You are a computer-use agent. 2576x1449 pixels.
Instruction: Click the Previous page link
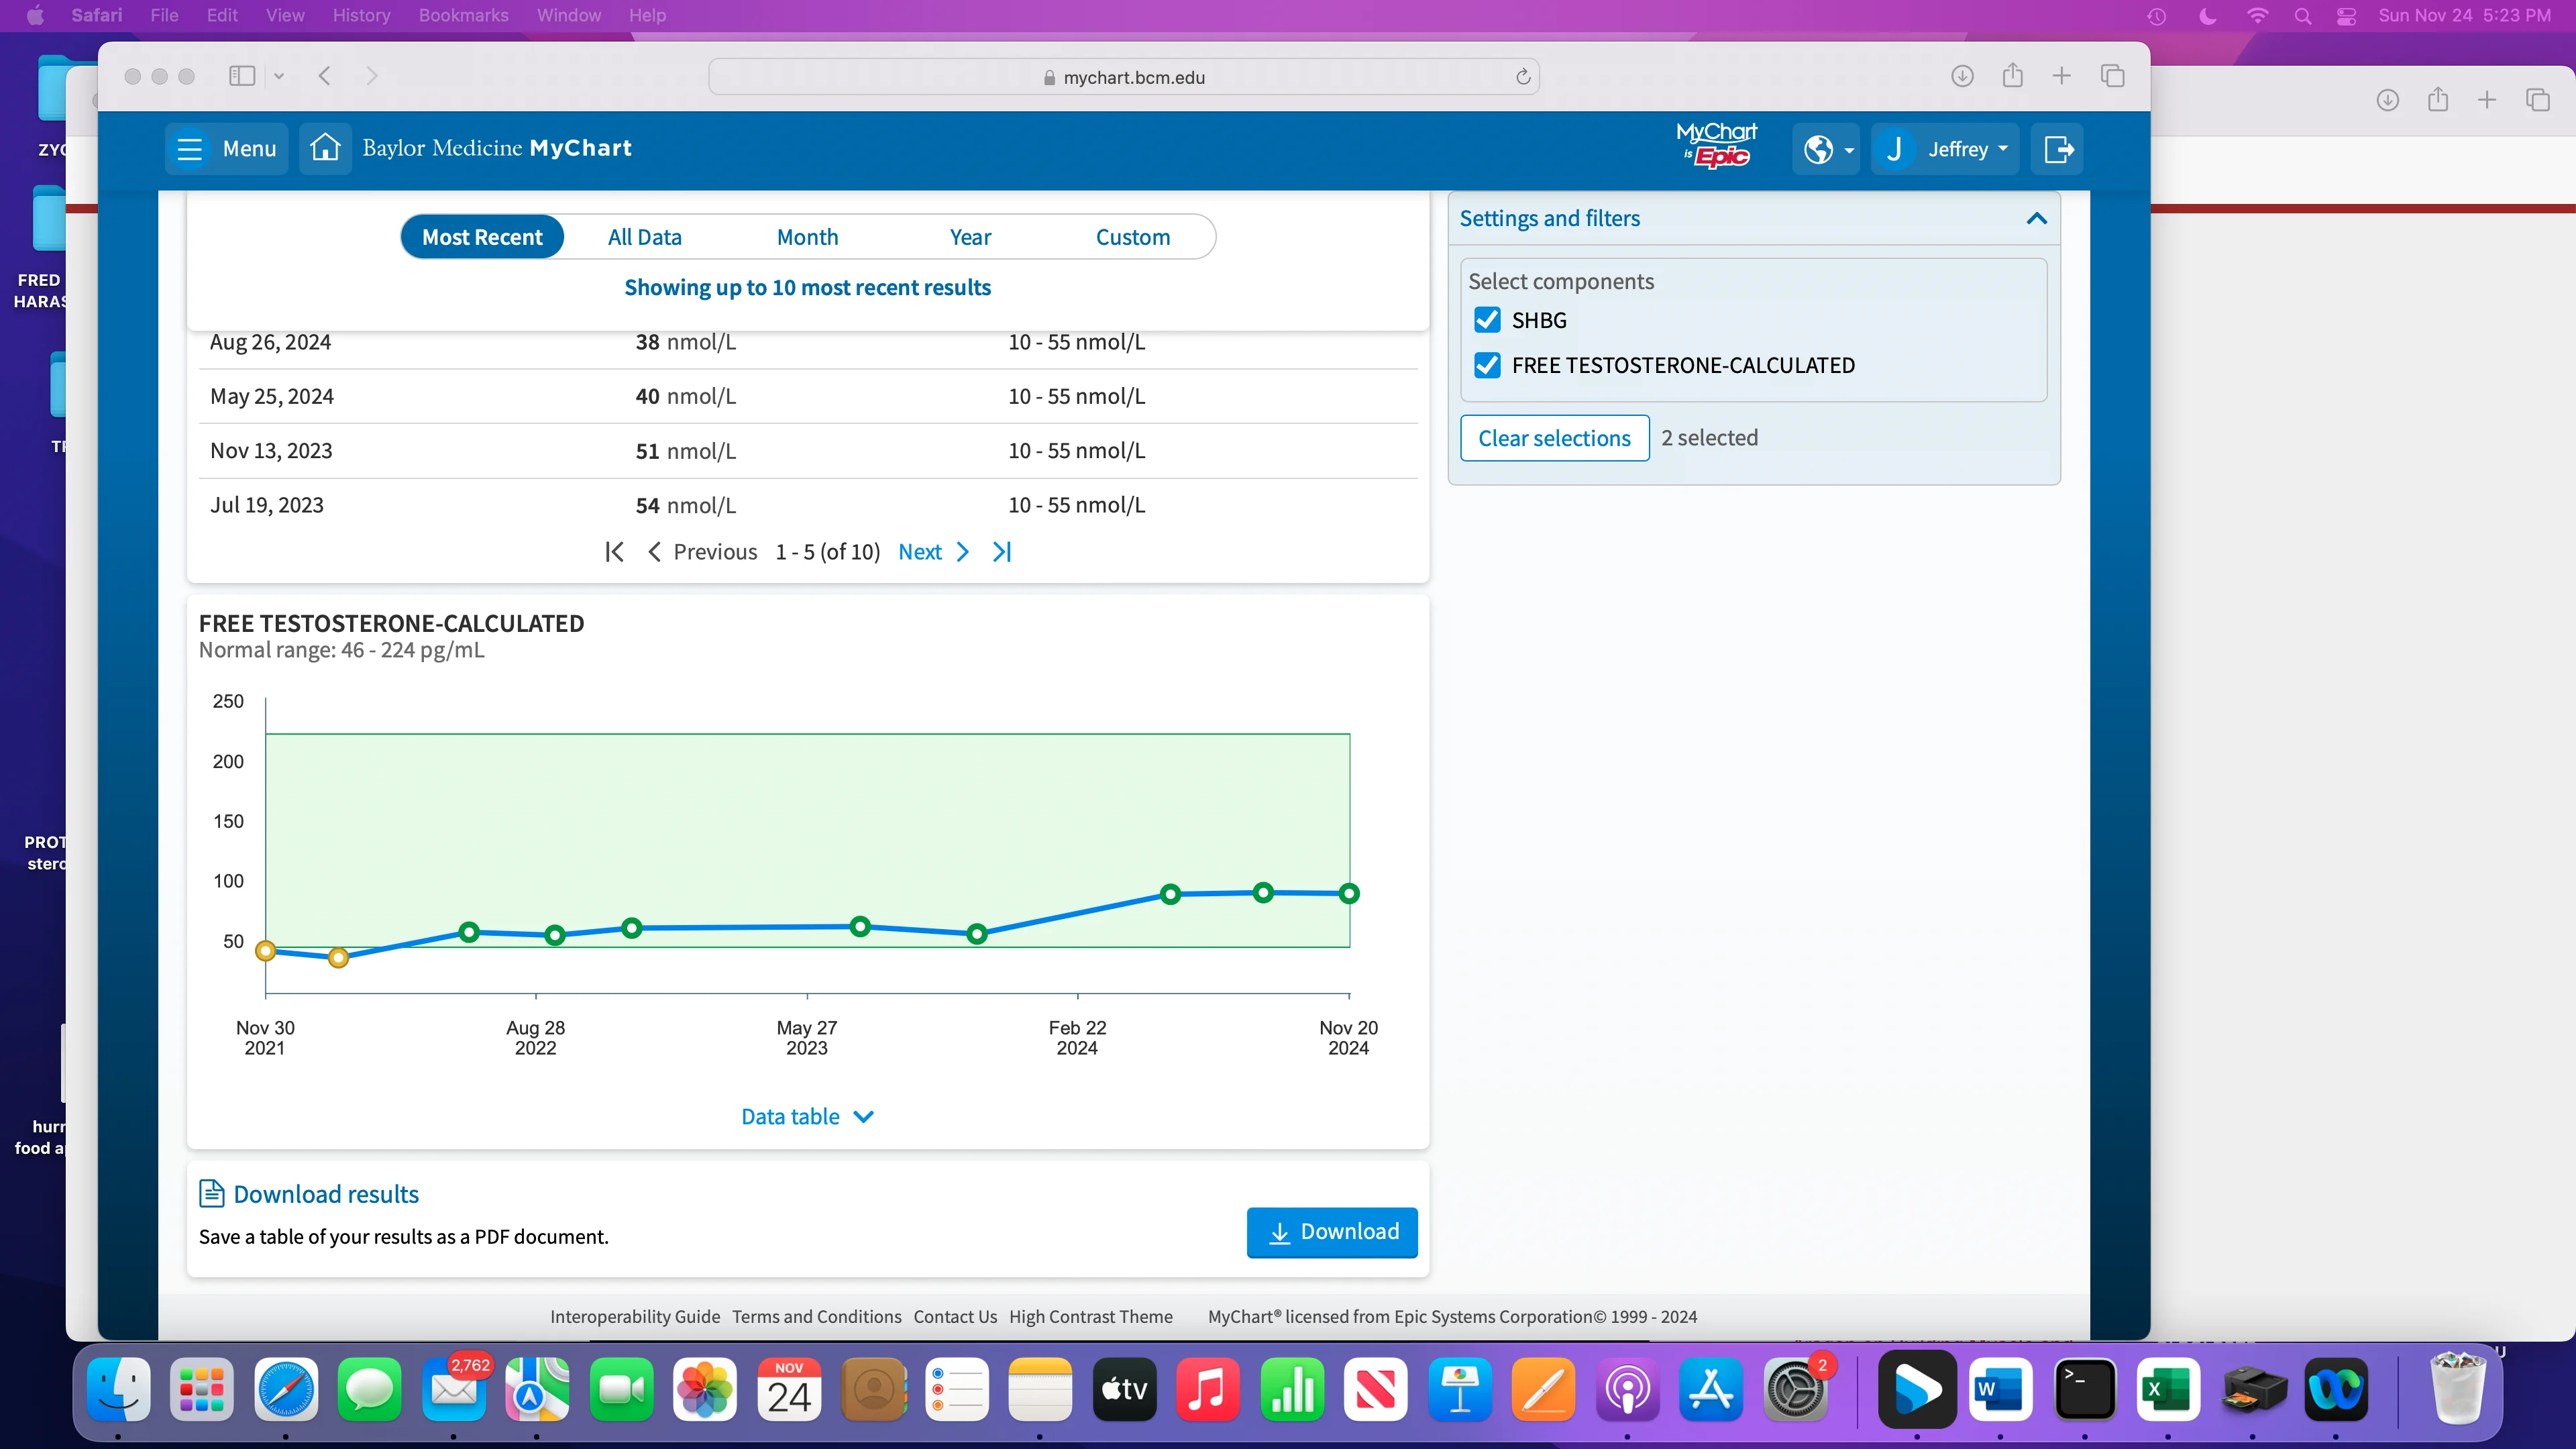[703, 552]
